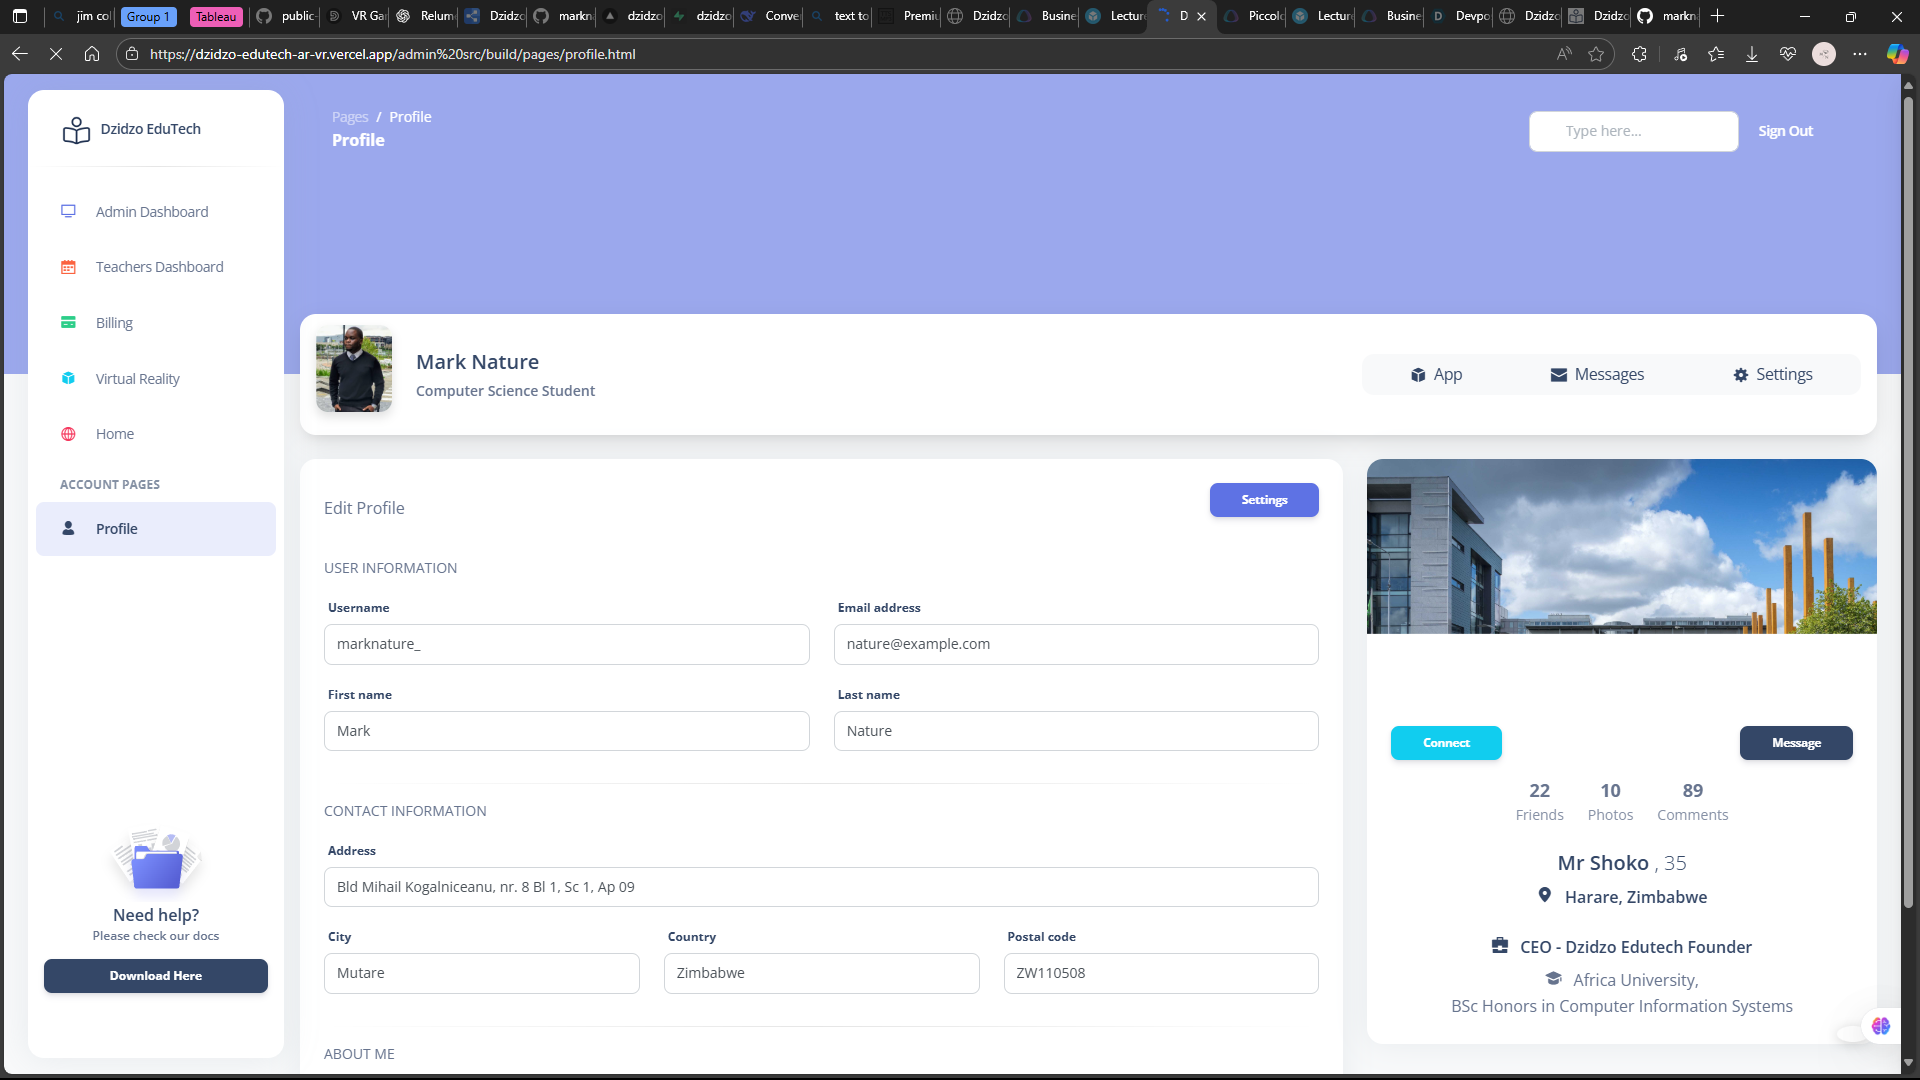This screenshot has width=1920, height=1080.
Task: Click the browser downloads arrow icon
Action: pos(1752,54)
